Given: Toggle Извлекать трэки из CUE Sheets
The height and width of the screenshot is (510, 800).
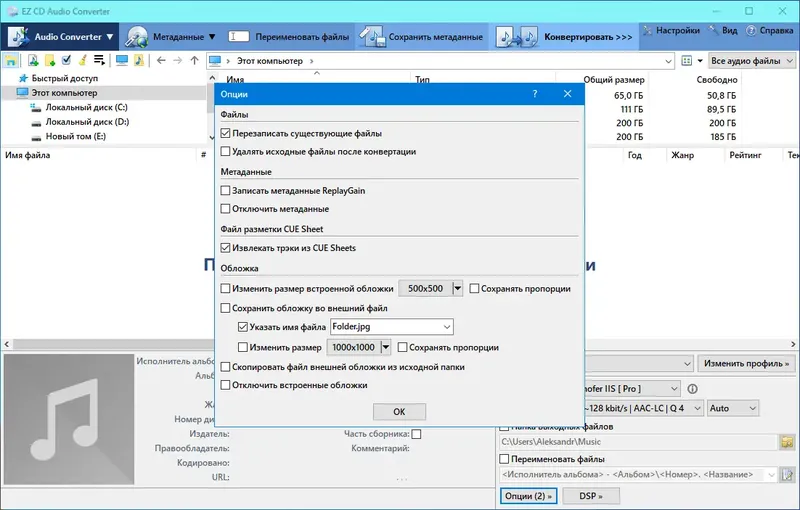Looking at the screenshot, I should (x=226, y=248).
